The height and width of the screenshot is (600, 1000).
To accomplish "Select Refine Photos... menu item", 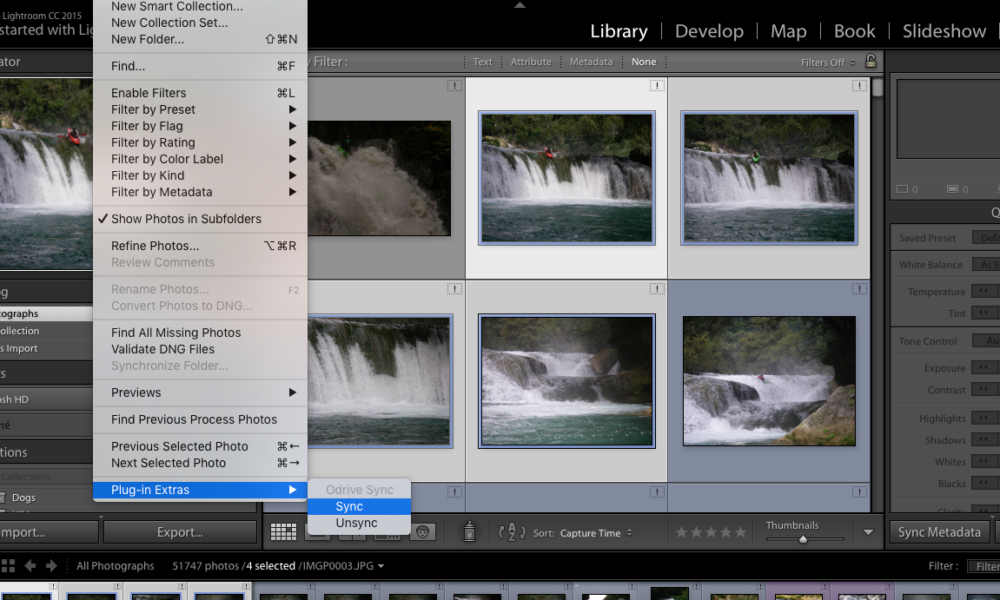I will (200, 246).
